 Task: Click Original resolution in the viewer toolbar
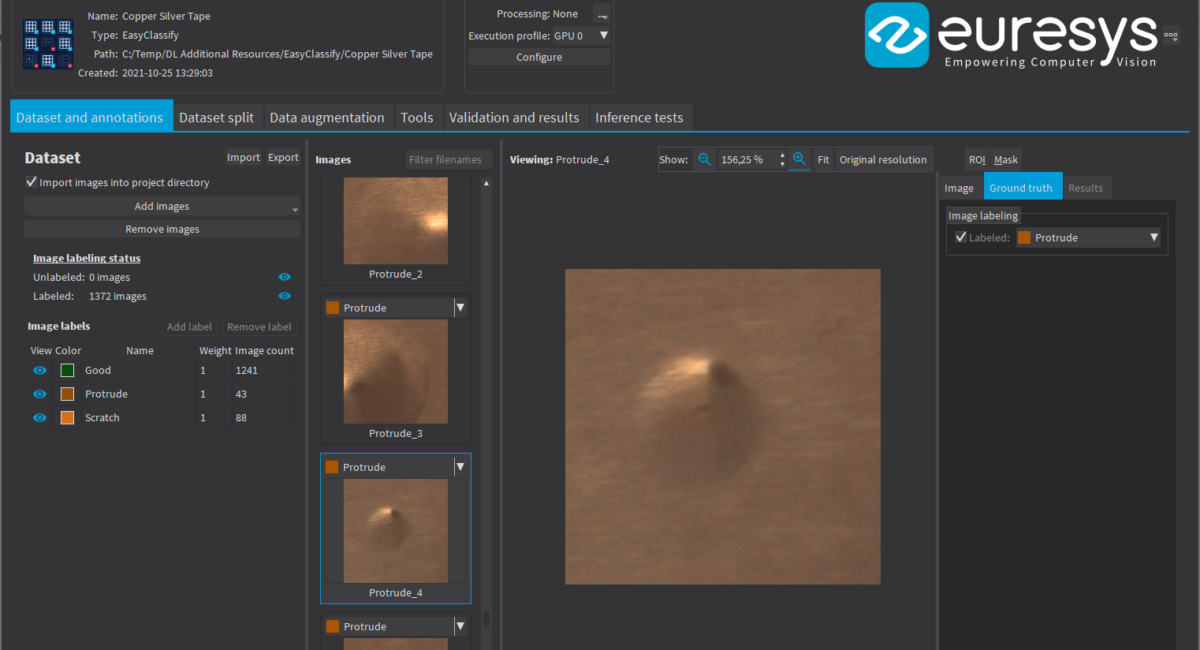coord(882,159)
